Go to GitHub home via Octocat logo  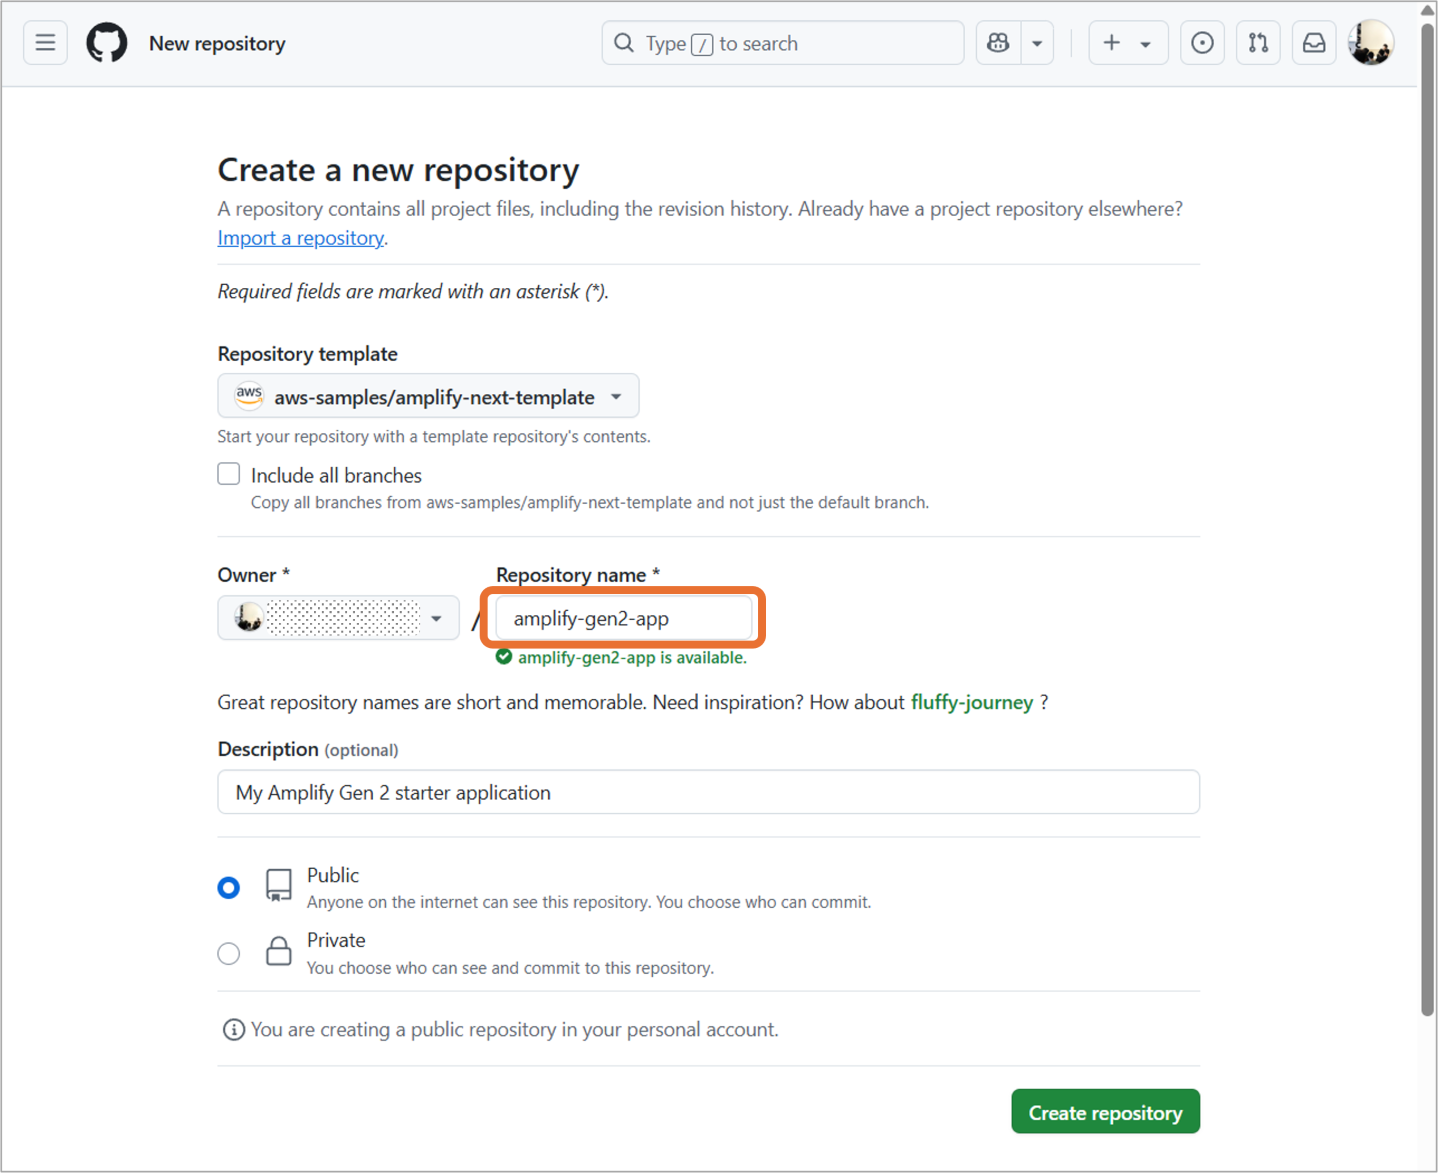click(x=107, y=43)
